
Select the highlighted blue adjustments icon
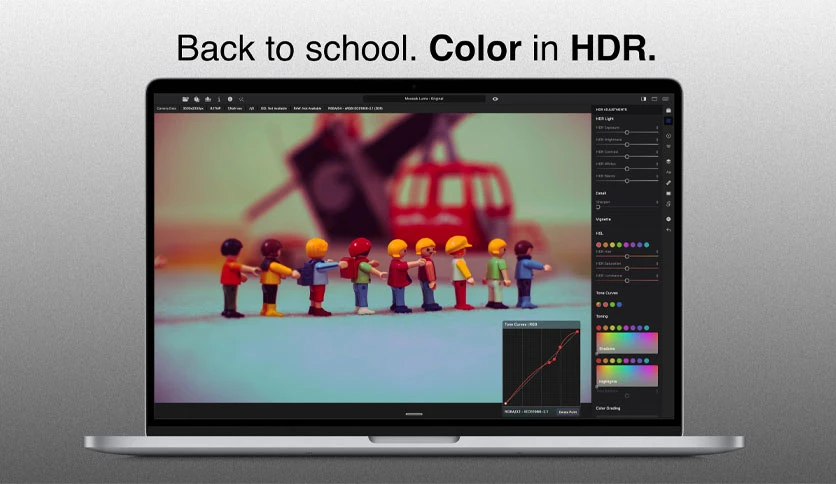pos(669,122)
